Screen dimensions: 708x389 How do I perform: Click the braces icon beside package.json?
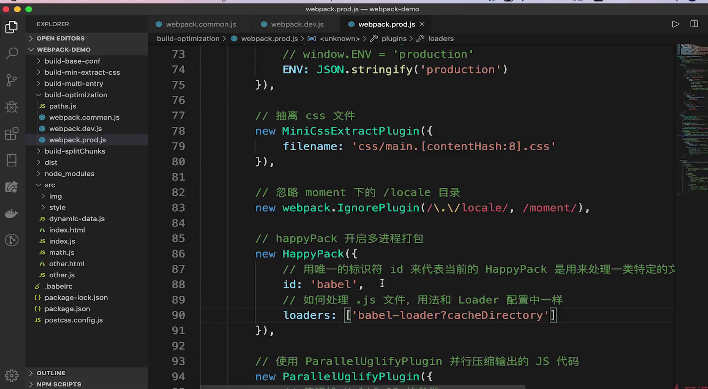pos(37,309)
